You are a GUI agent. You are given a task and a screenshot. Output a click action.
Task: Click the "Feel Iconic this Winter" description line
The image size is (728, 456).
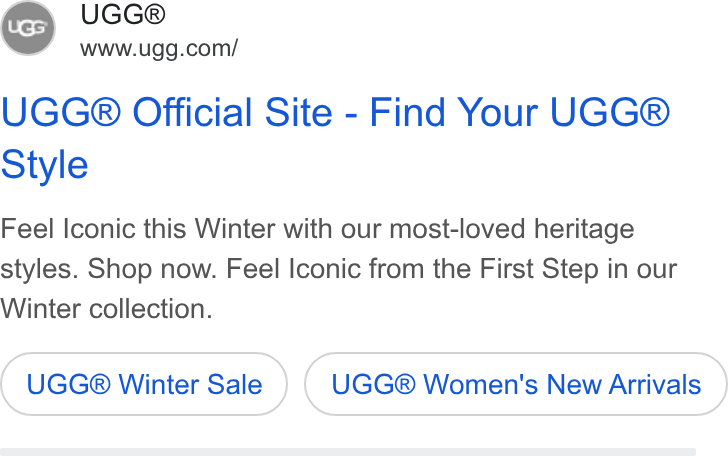click(317, 229)
